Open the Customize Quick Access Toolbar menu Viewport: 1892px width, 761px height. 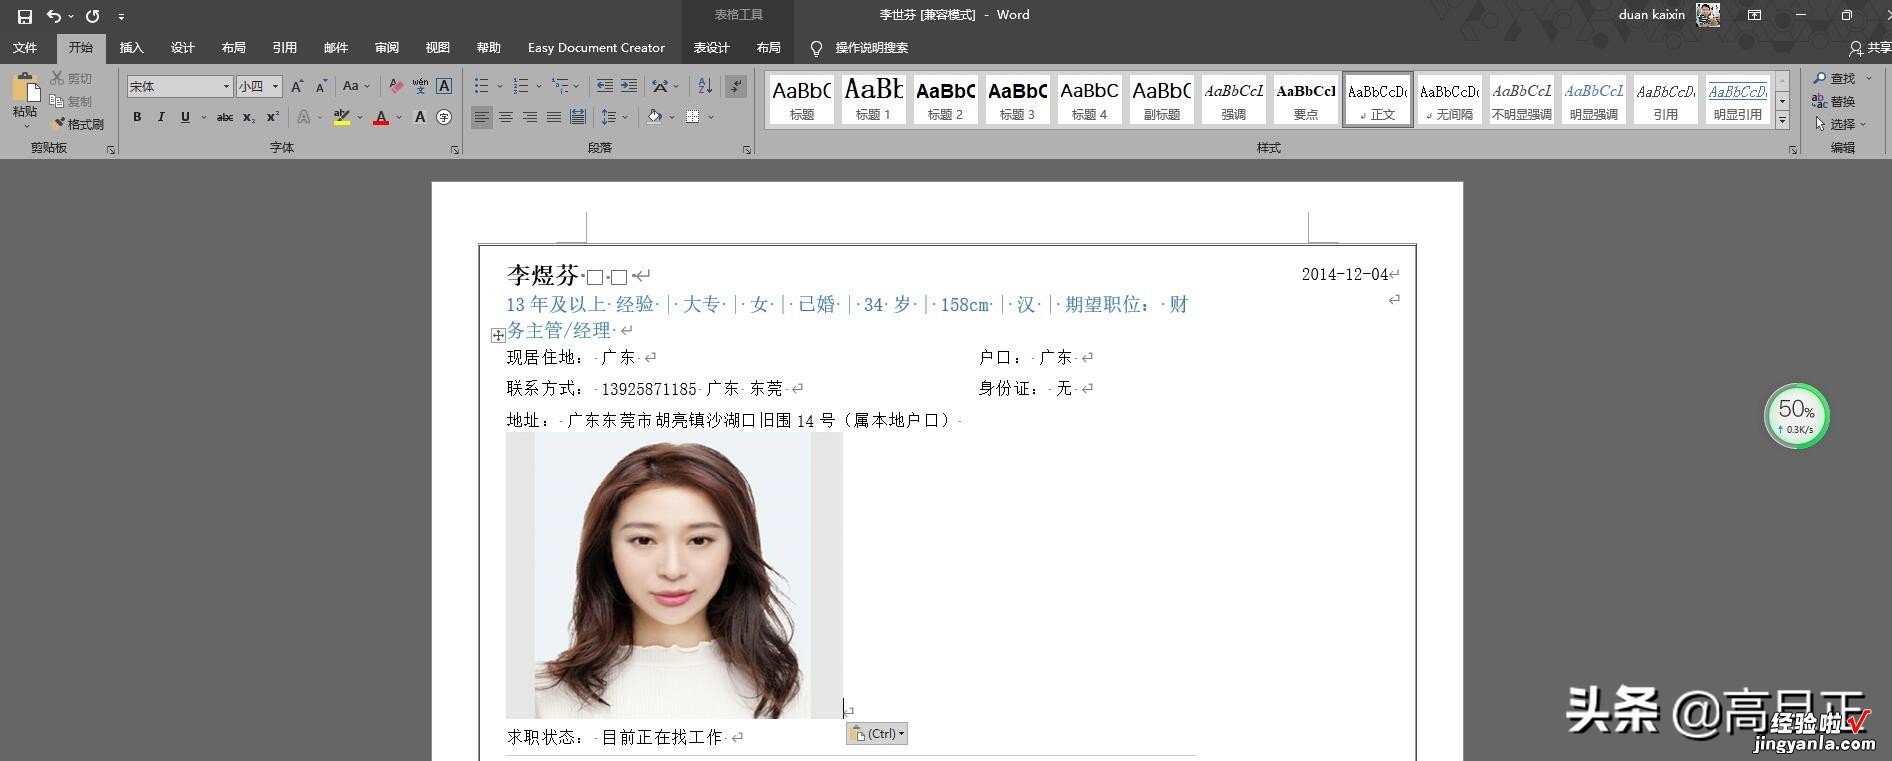[121, 17]
